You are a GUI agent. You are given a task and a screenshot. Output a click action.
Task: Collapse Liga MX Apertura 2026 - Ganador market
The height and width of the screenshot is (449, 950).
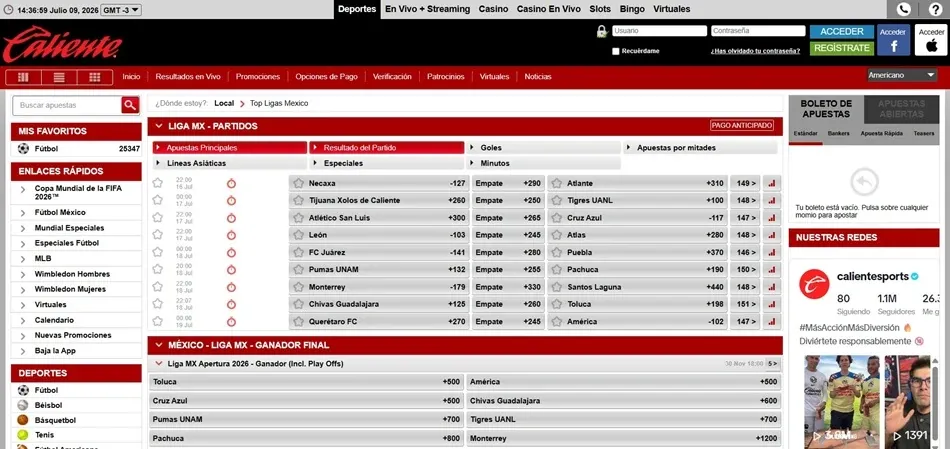coord(159,364)
